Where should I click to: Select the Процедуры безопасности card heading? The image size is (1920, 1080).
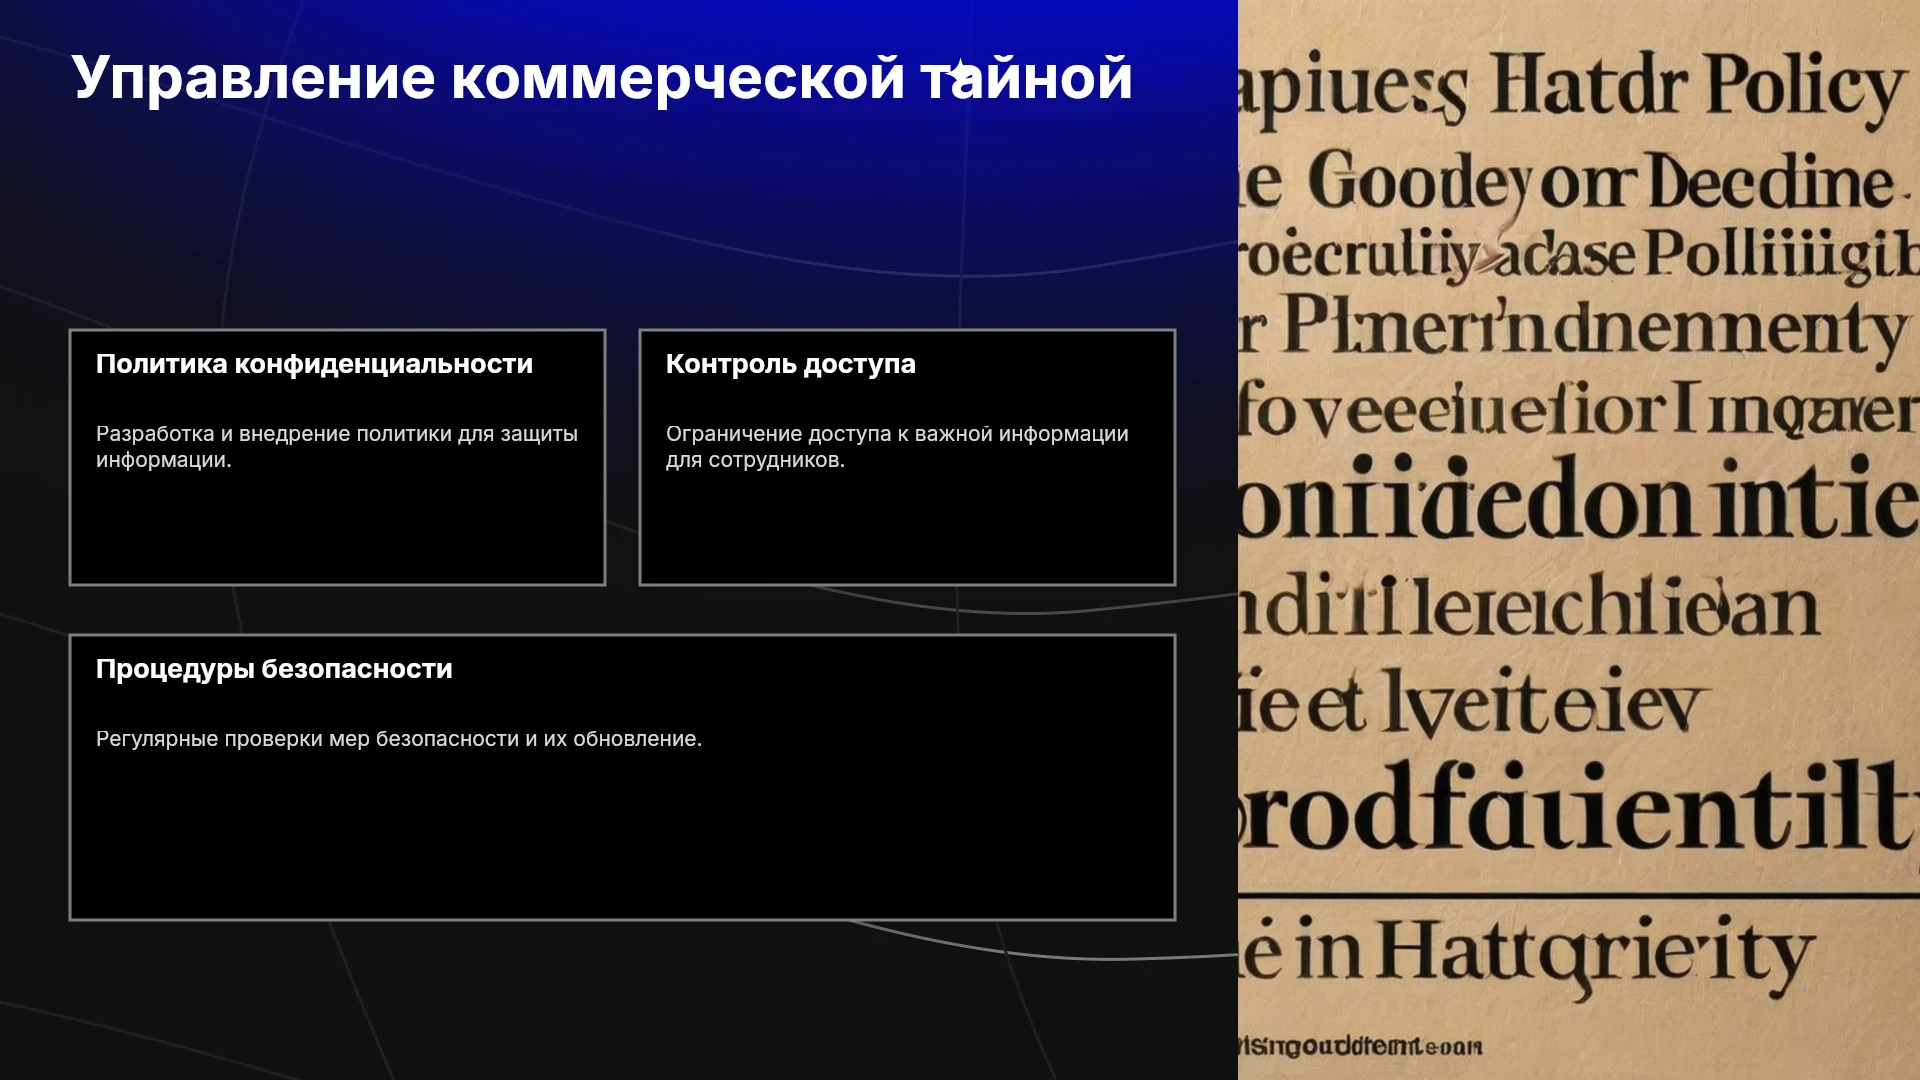click(x=274, y=669)
